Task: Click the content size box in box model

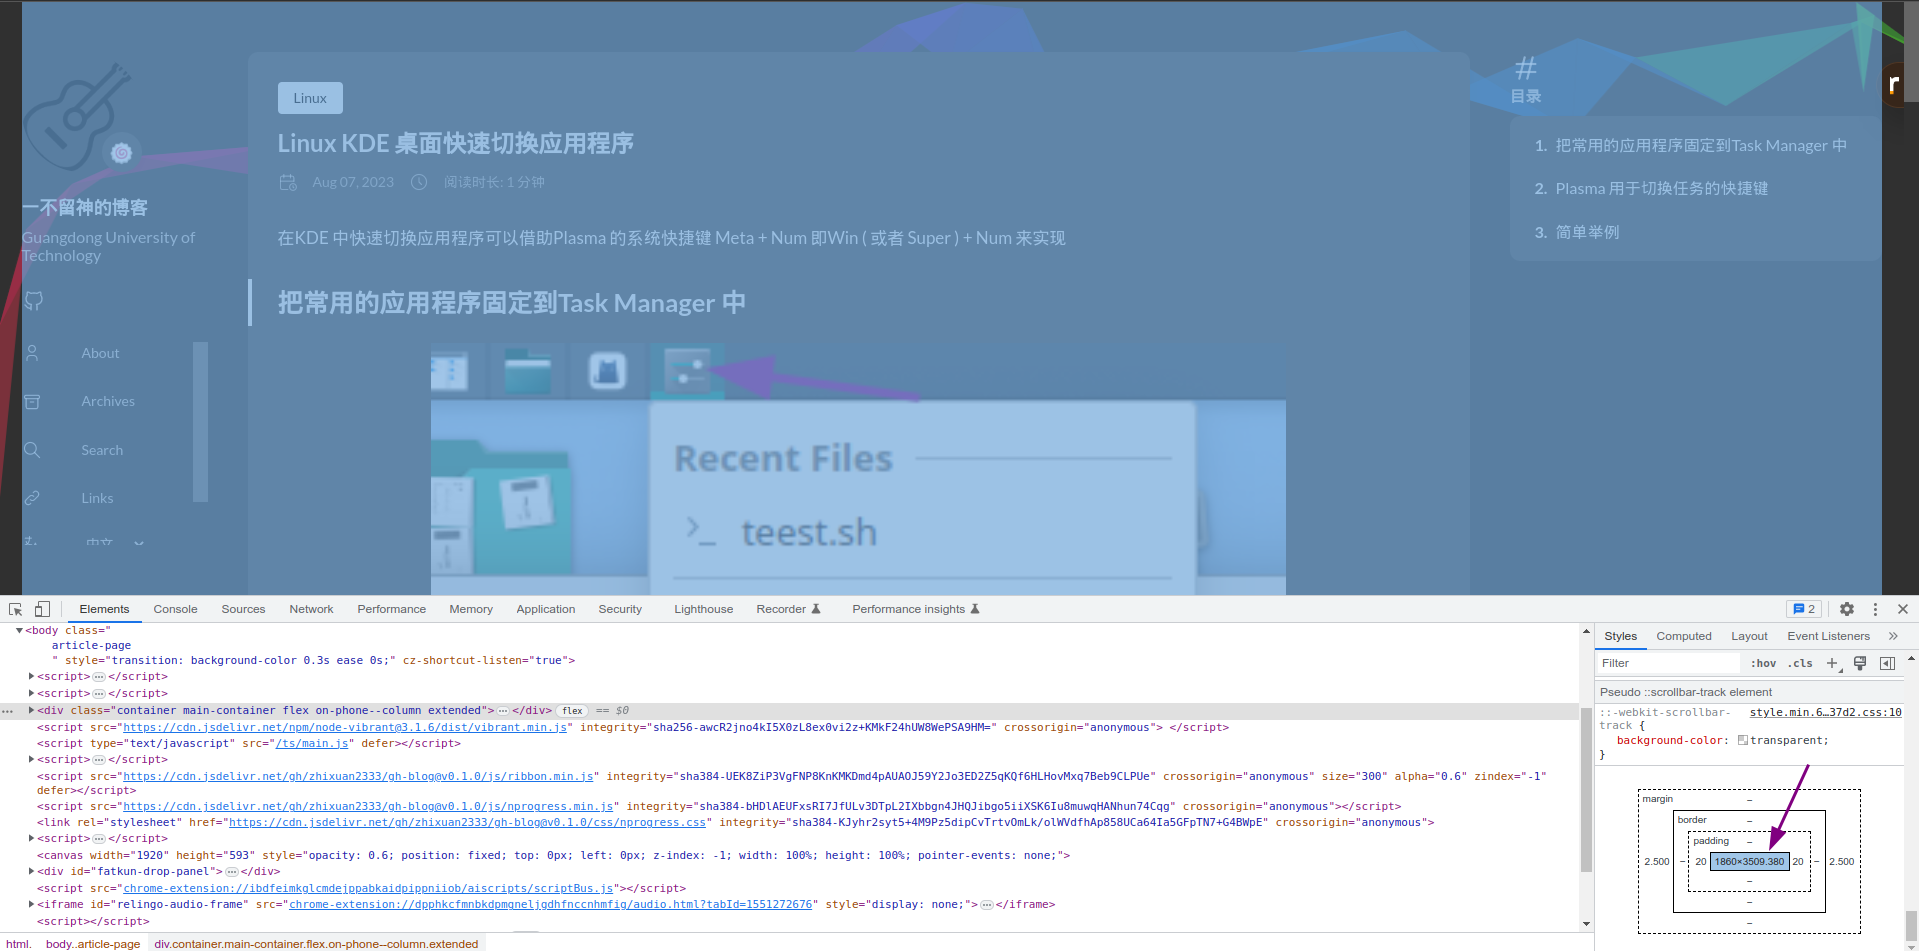Action: pyautogui.click(x=1749, y=861)
